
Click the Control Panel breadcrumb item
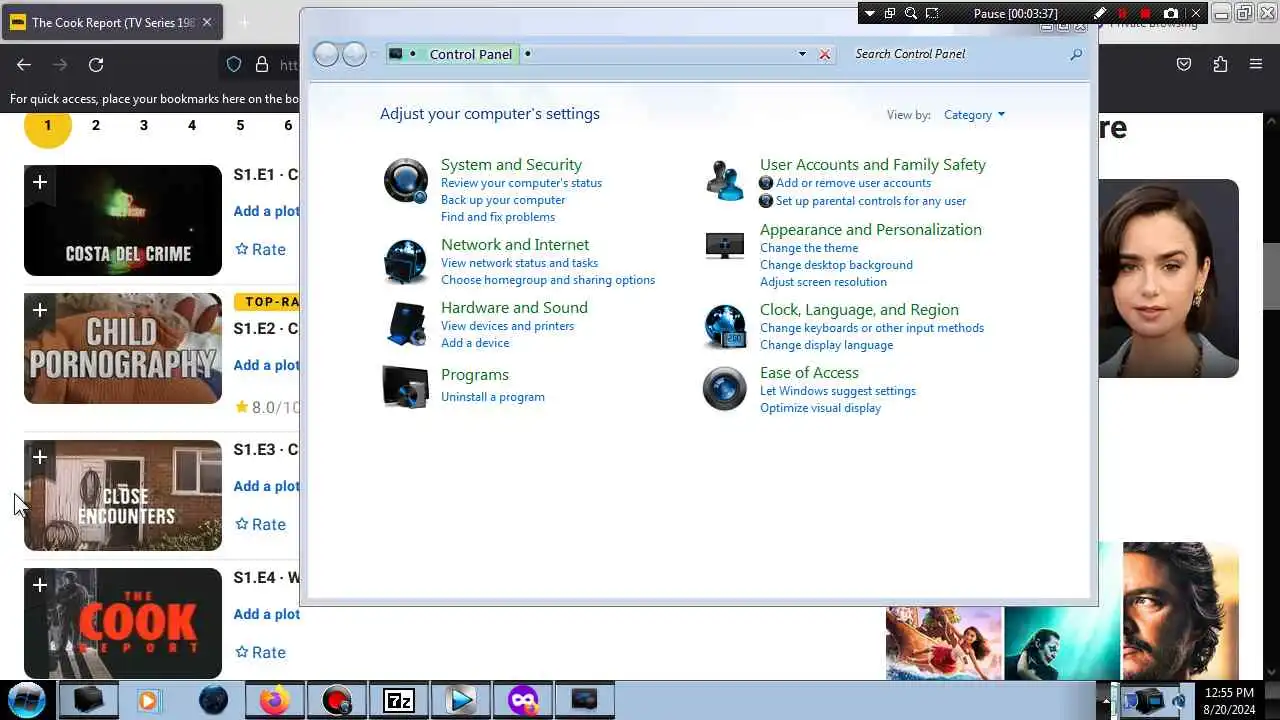pos(470,54)
